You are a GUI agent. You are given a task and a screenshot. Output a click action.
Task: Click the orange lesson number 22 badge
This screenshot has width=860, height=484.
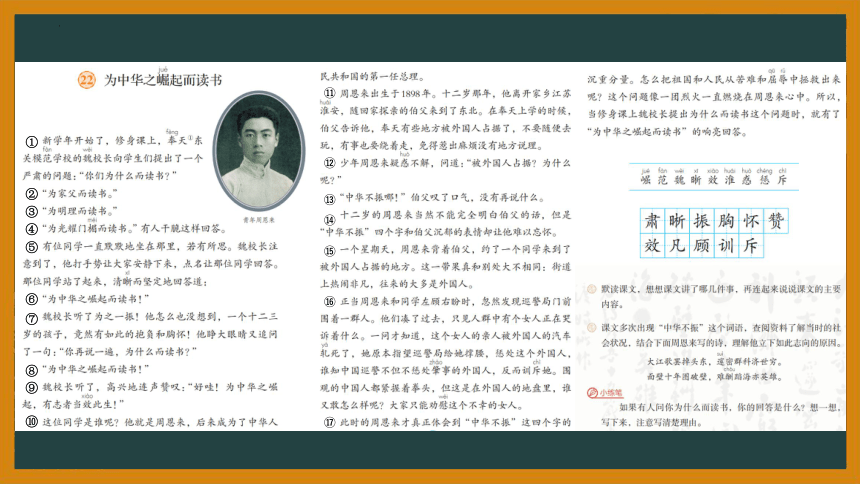point(87,80)
